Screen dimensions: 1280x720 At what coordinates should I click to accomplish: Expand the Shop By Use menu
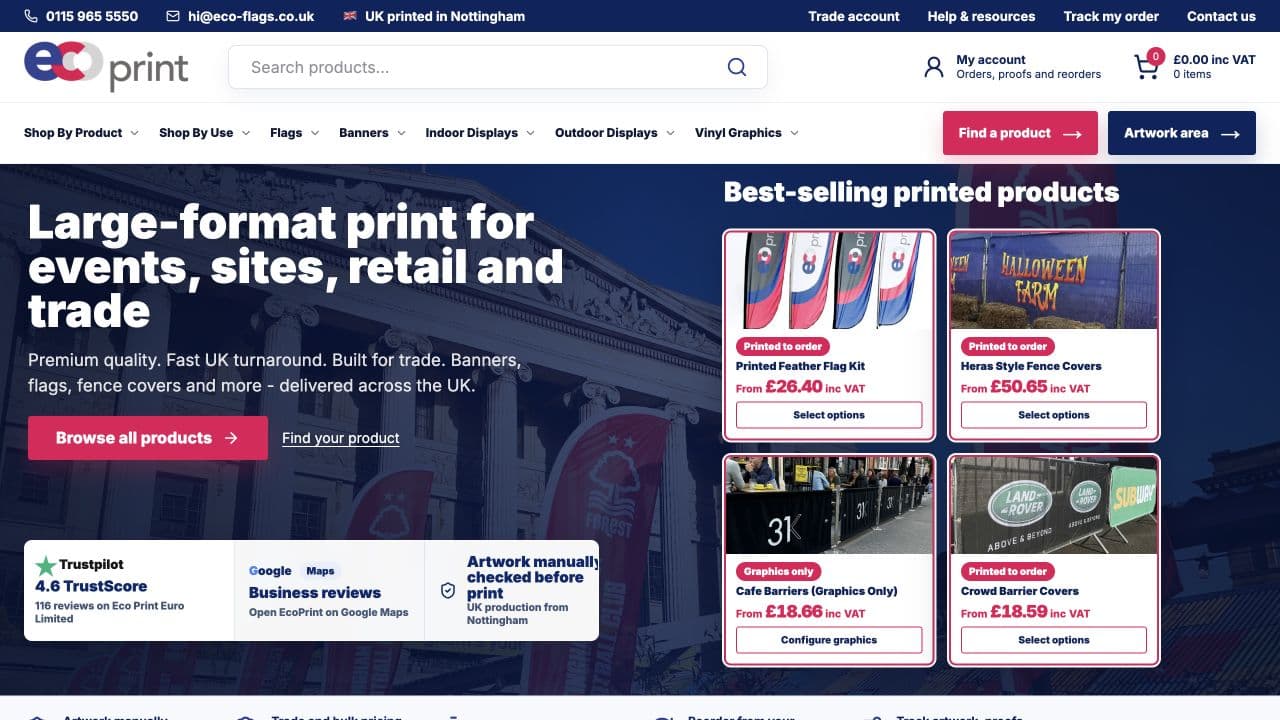coord(204,133)
